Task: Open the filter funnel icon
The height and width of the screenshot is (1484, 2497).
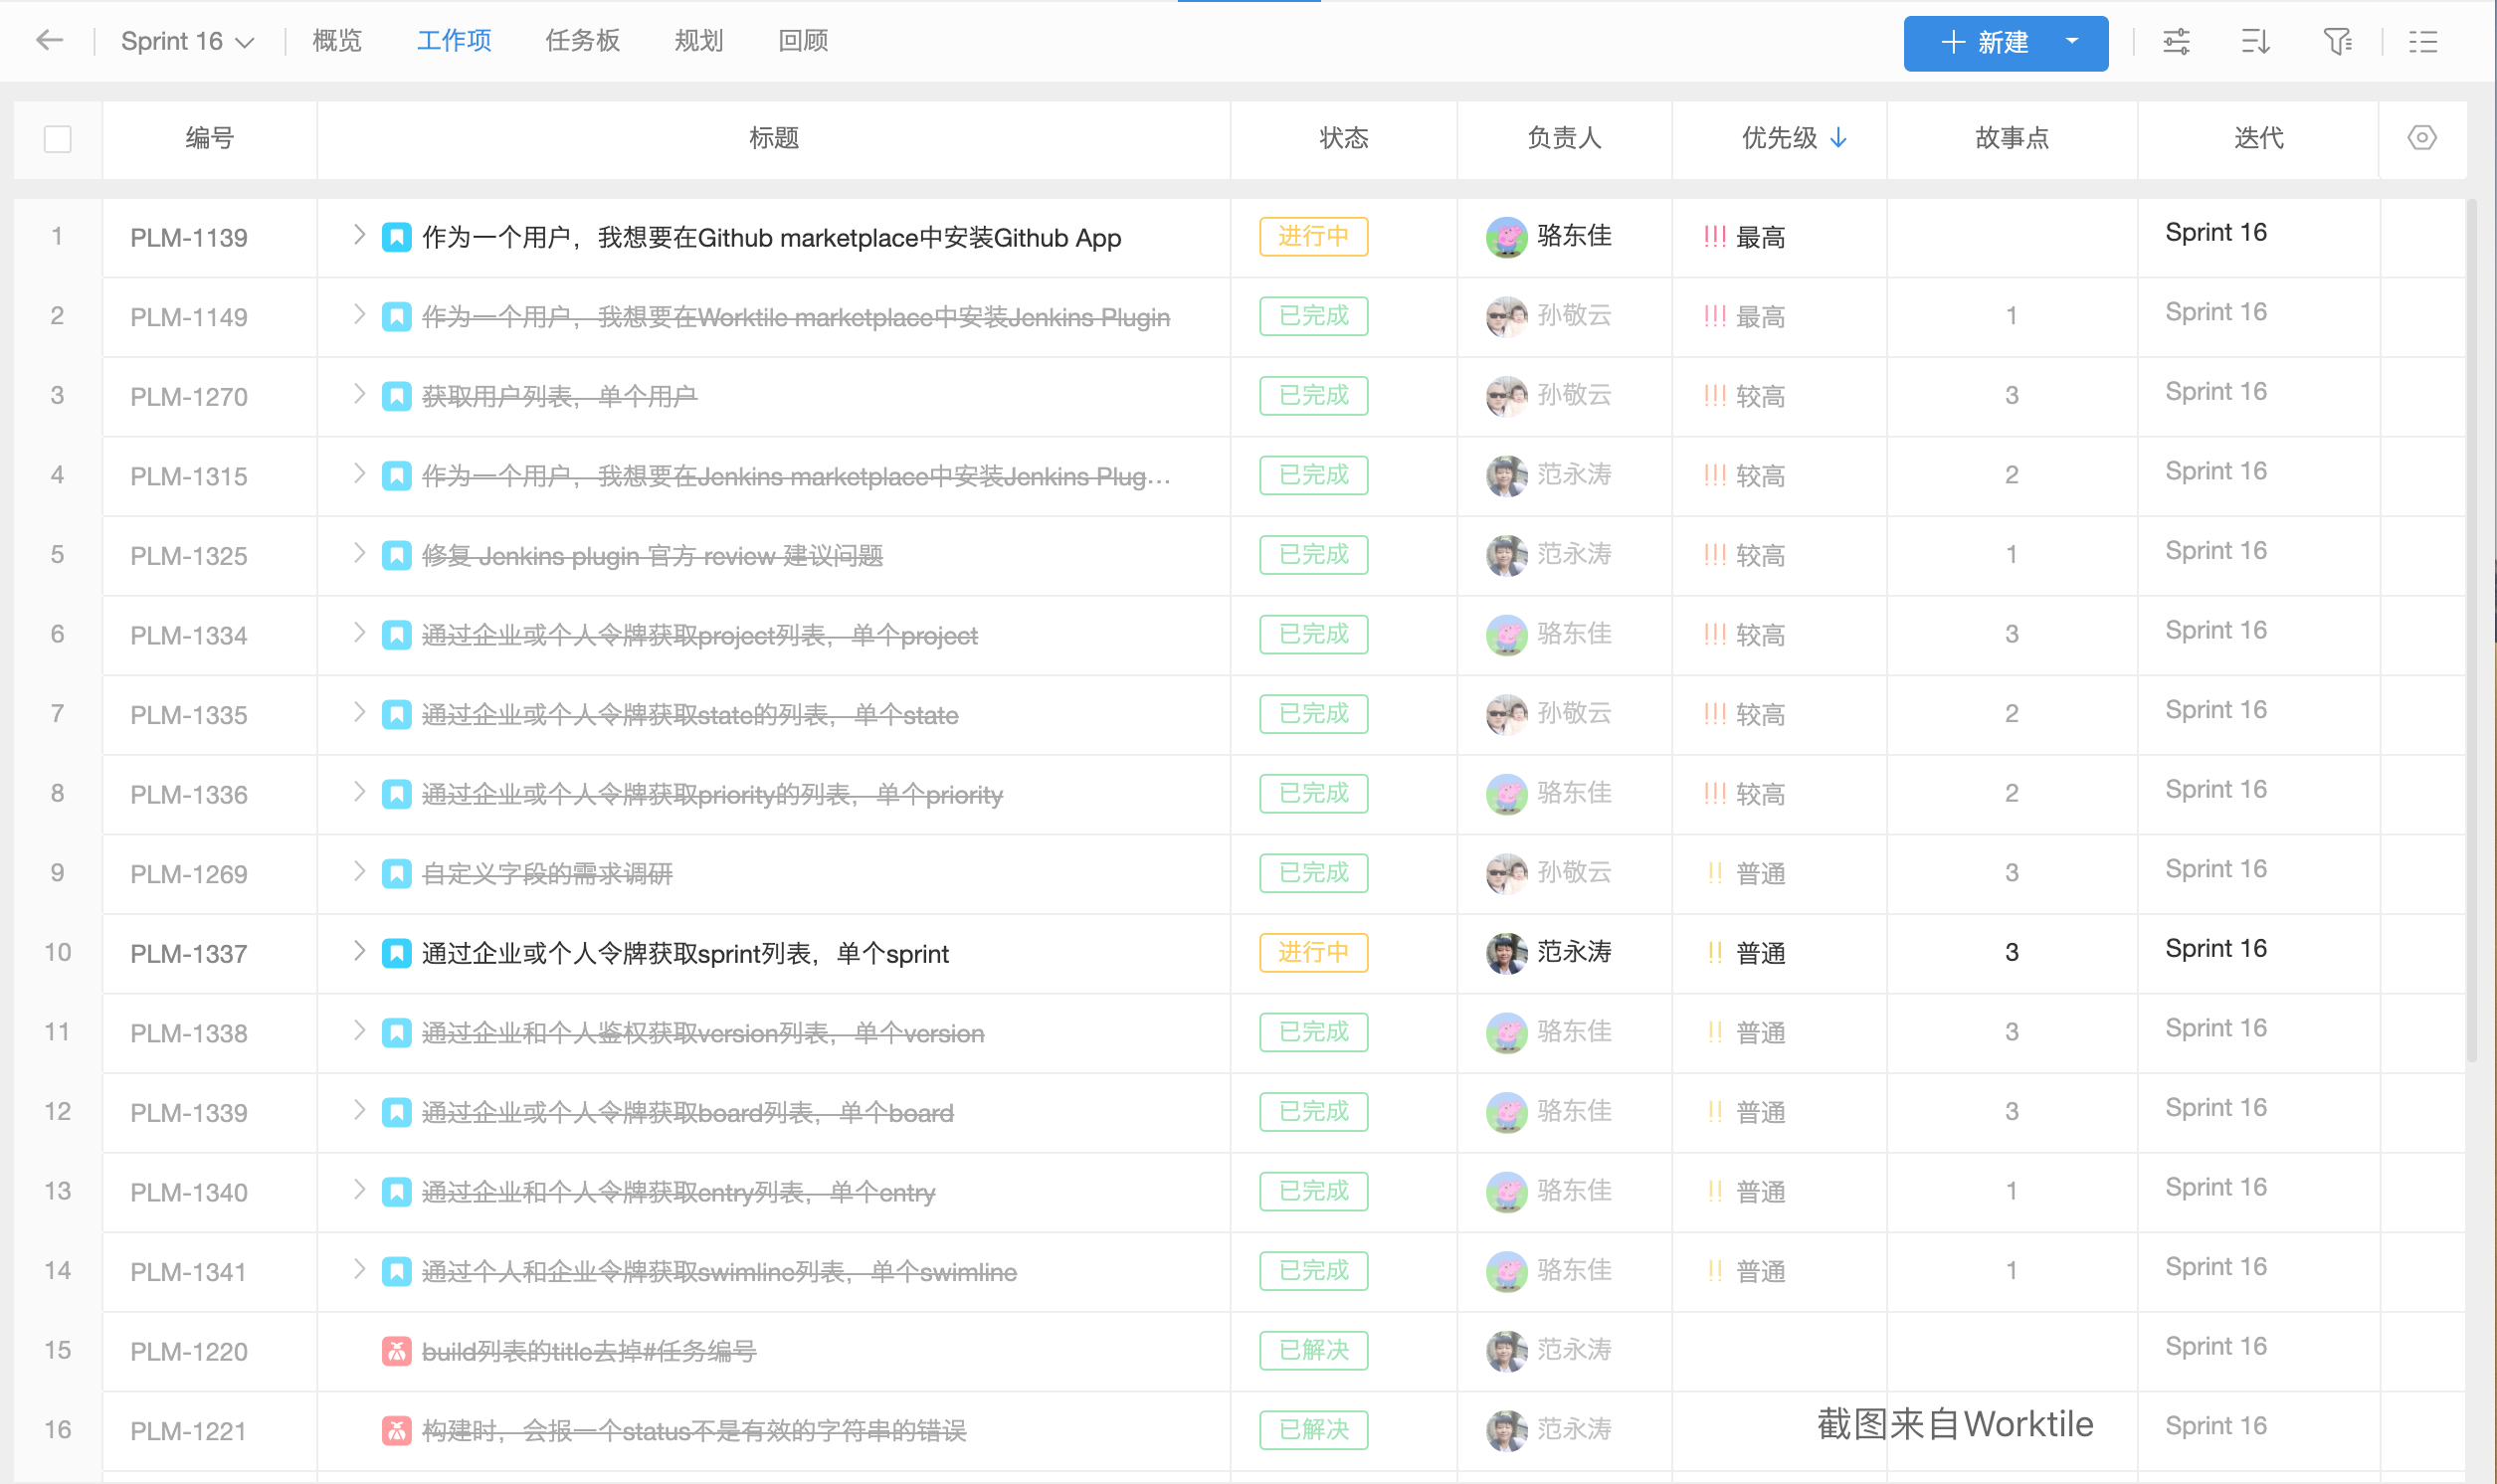Action: point(2336,42)
